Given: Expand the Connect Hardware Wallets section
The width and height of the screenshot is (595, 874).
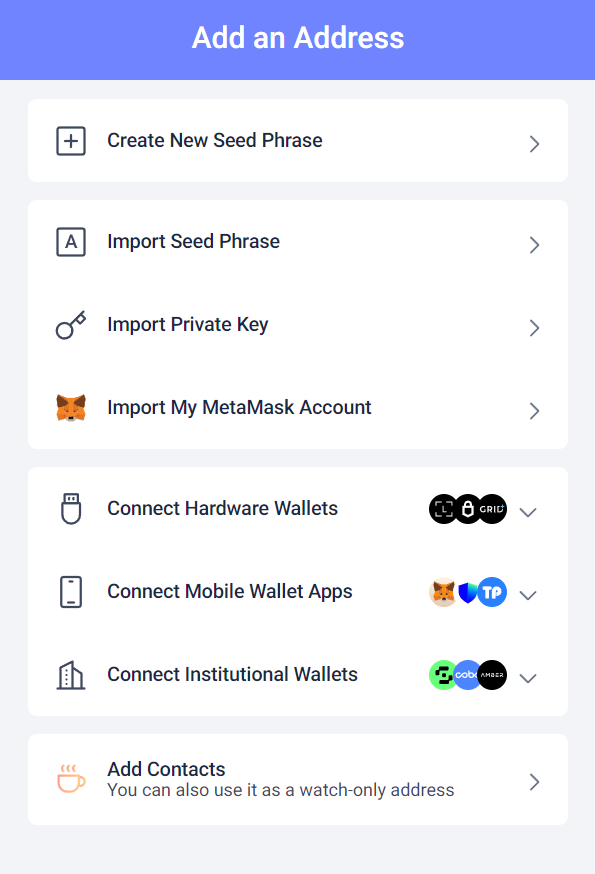Looking at the screenshot, I should [528, 512].
